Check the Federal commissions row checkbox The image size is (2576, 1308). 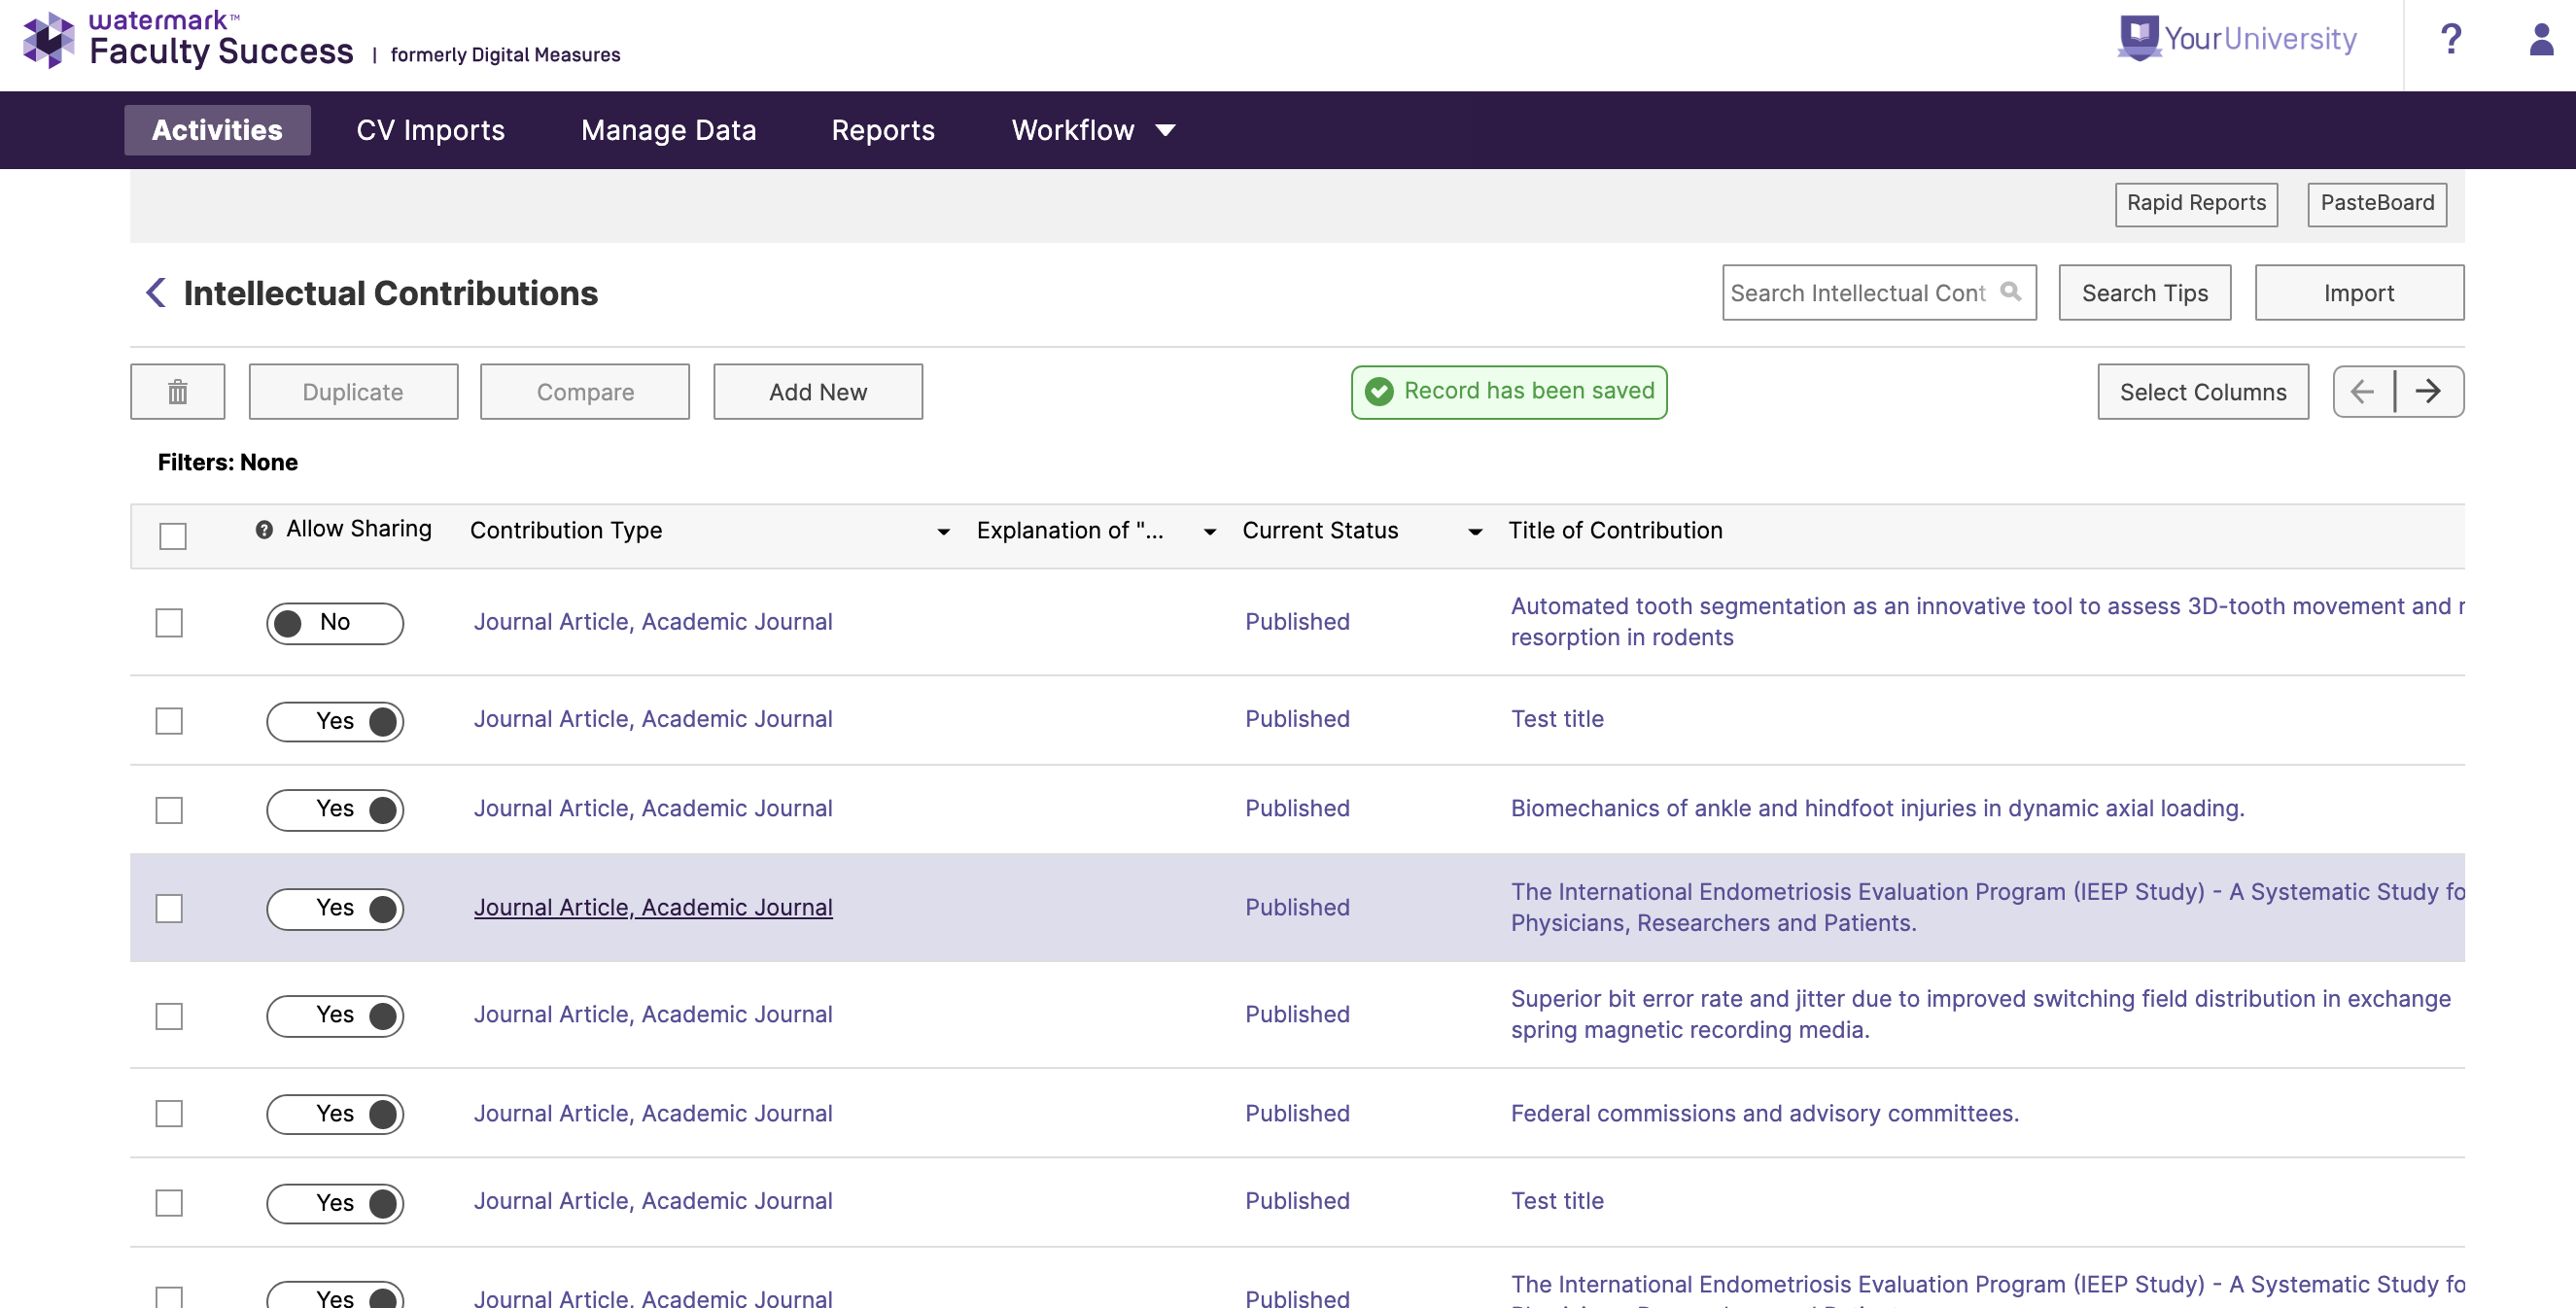(x=169, y=1114)
